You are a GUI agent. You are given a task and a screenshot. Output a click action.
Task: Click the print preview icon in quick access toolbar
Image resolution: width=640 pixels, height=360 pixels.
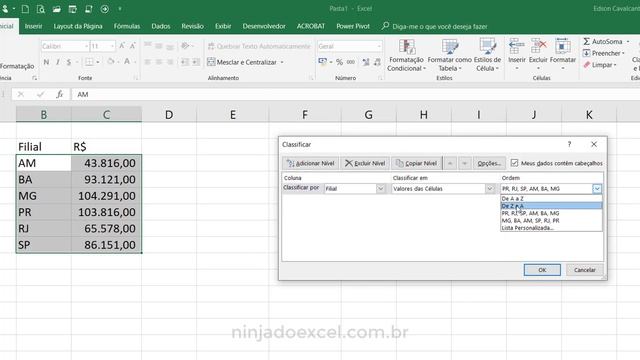coord(40,9)
